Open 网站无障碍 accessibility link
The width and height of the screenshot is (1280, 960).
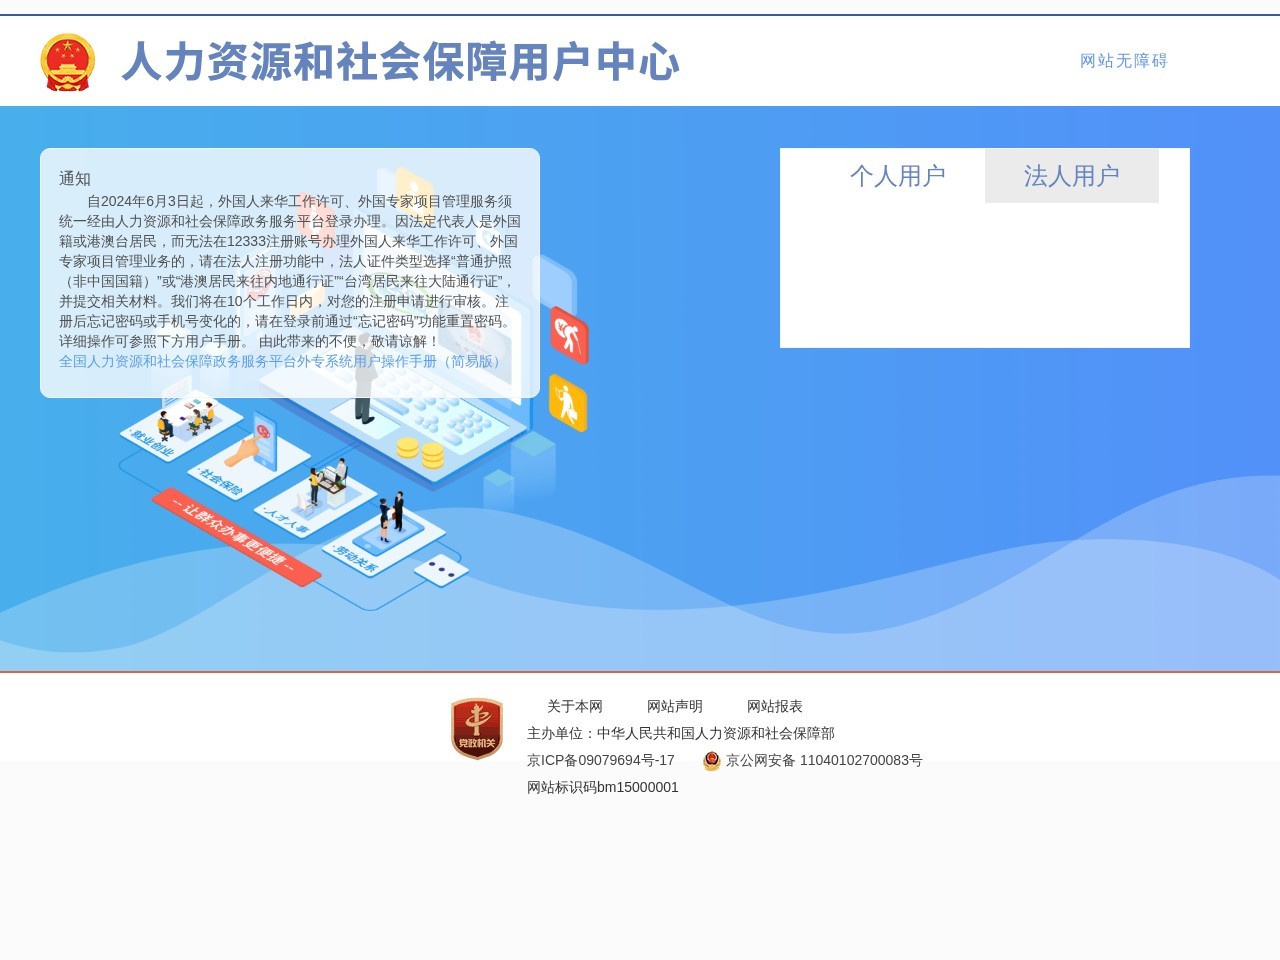pyautogui.click(x=1124, y=61)
